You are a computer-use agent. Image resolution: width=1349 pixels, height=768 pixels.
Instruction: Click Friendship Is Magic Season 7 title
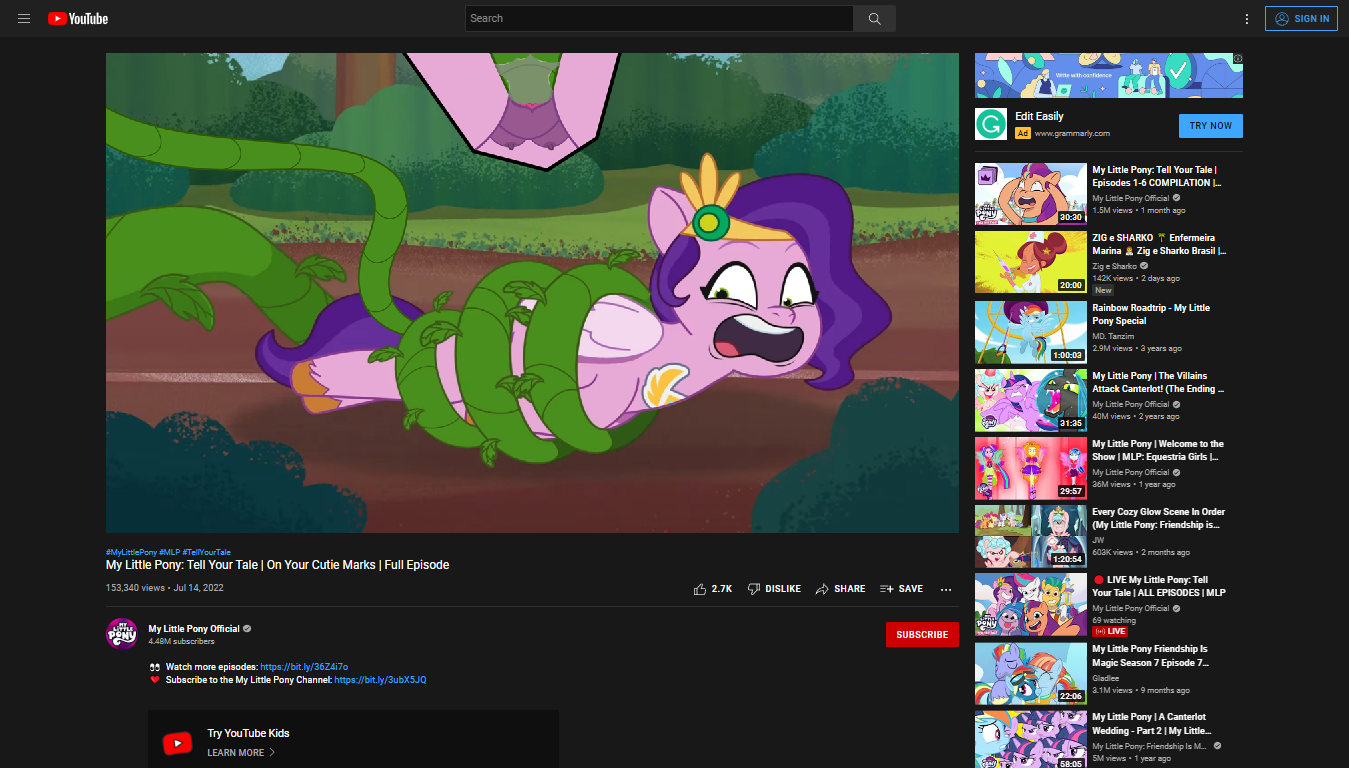(1151, 655)
